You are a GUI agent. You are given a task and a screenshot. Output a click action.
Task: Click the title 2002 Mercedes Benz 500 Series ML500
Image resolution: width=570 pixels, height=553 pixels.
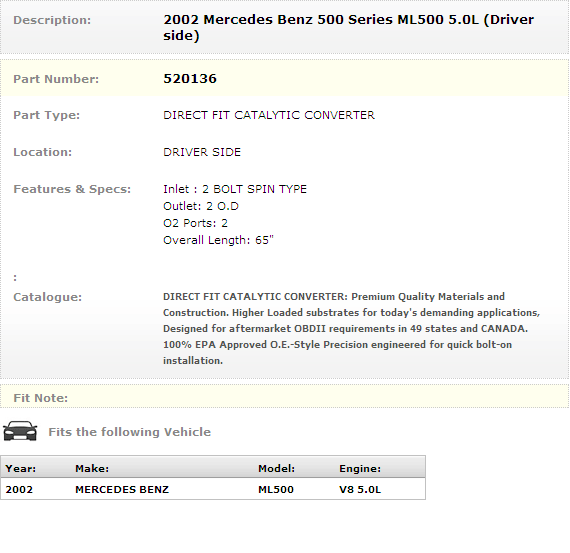coord(348,27)
